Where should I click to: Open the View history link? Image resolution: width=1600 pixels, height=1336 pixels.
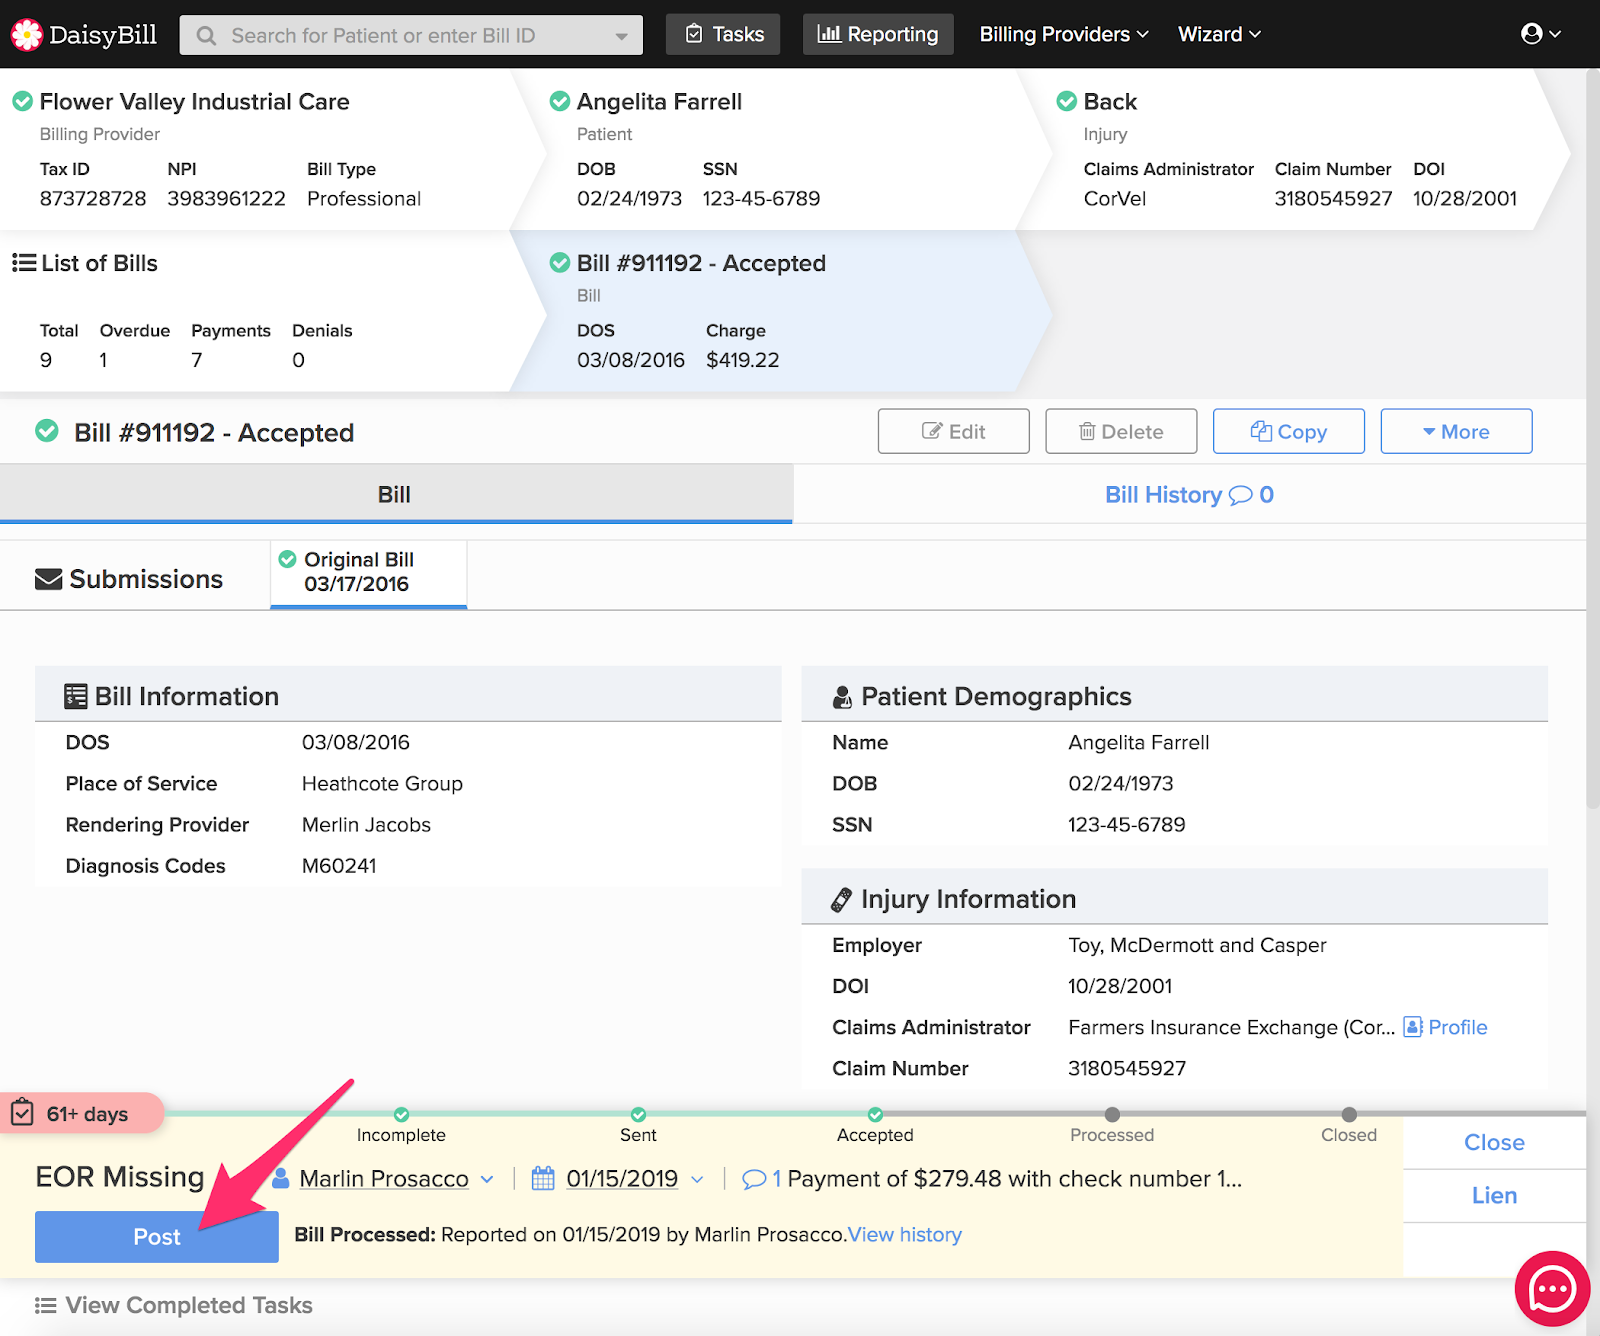coord(905,1234)
